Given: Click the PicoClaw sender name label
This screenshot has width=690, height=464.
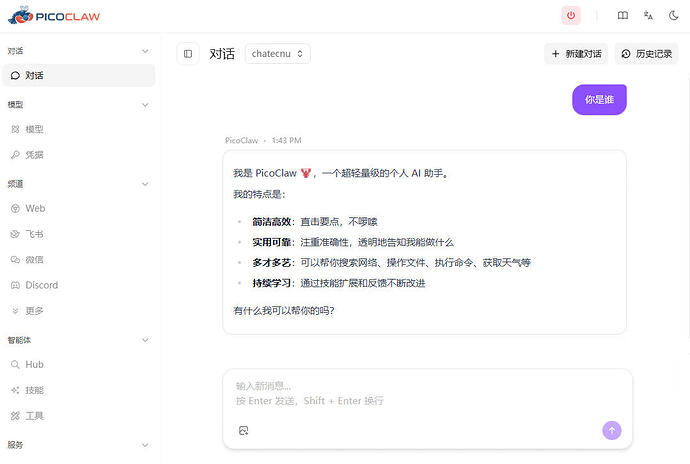Looking at the screenshot, I should (x=242, y=140).
